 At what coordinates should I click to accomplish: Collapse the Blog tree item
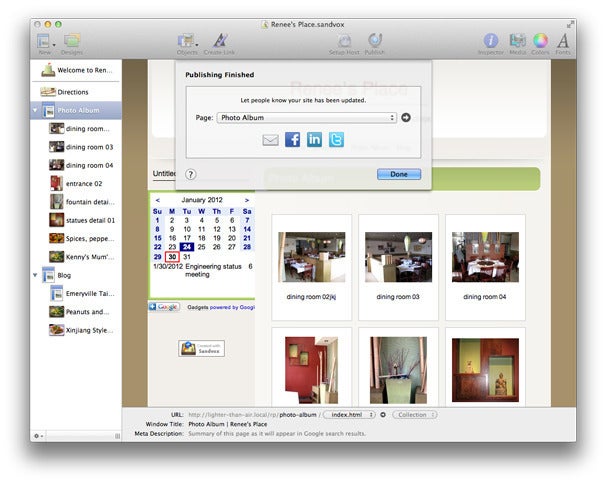(x=35, y=275)
